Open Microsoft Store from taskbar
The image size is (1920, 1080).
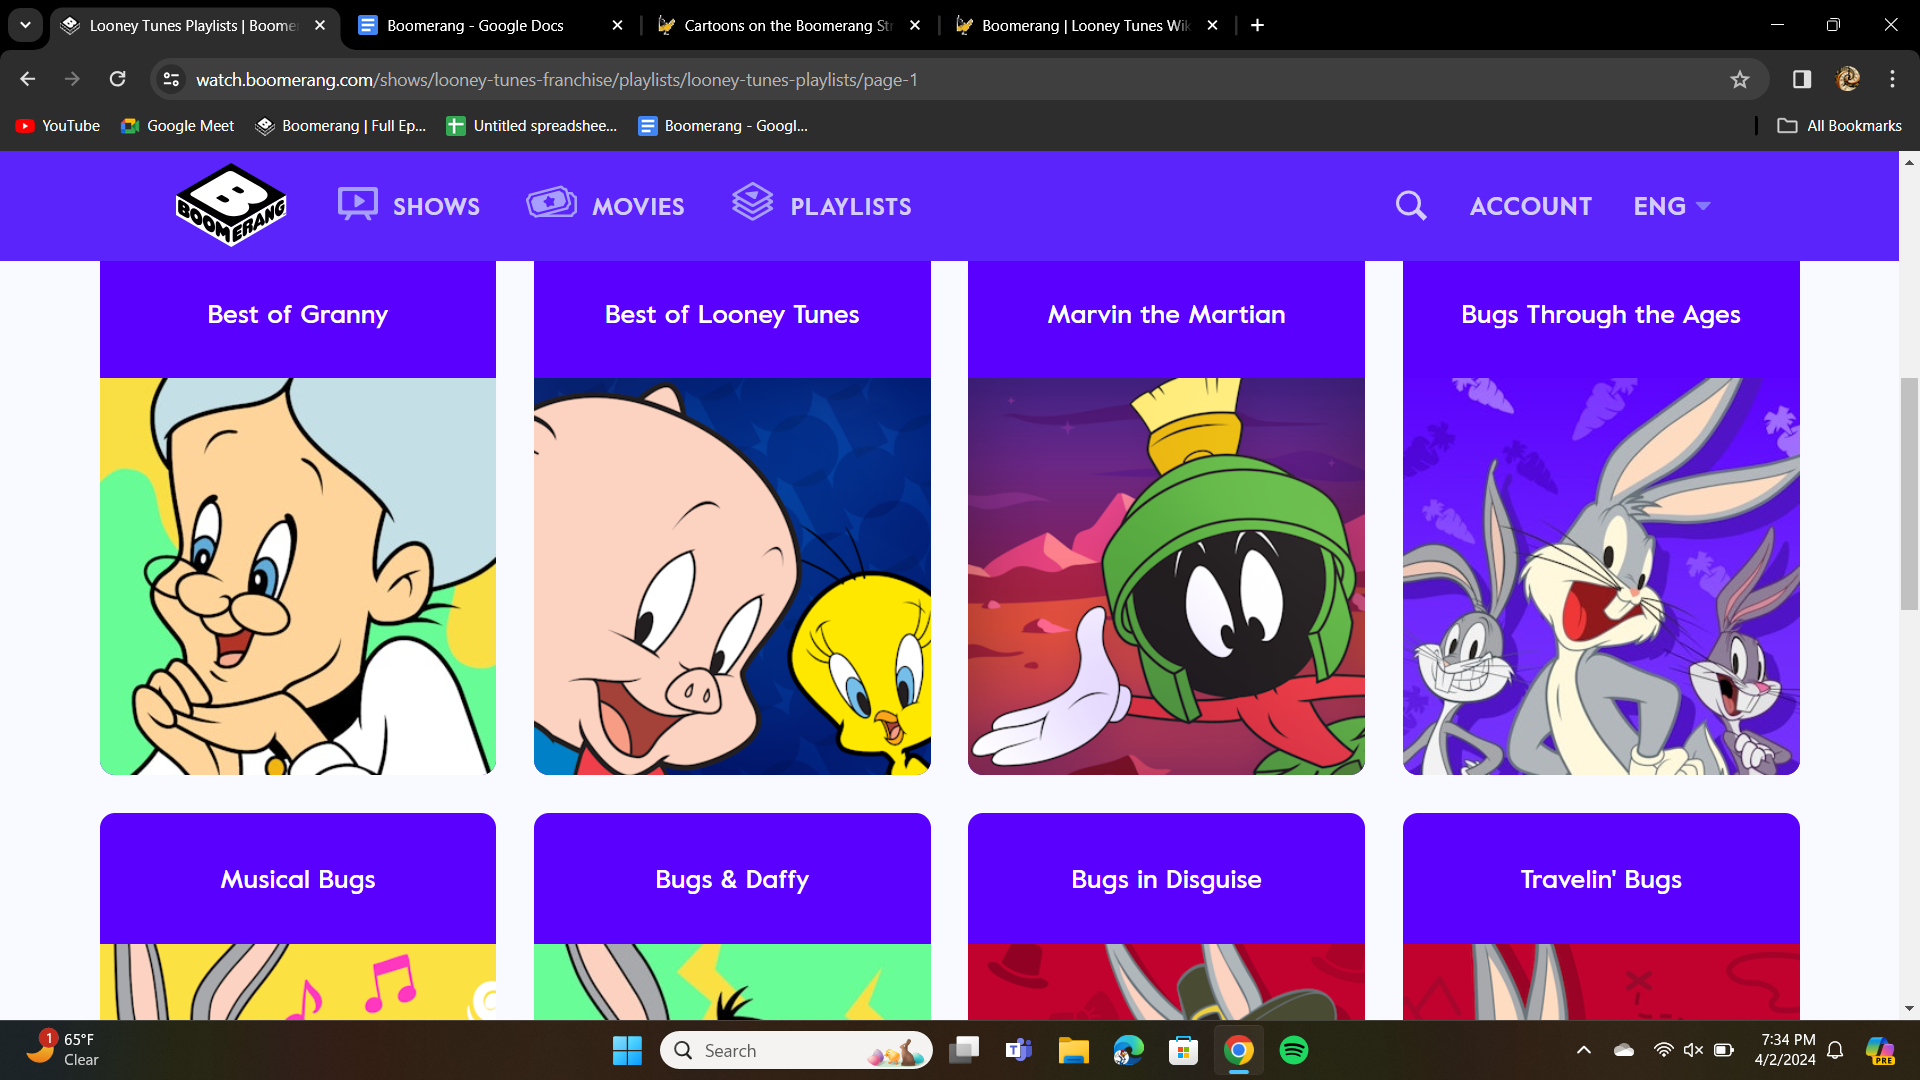coord(1183,1050)
